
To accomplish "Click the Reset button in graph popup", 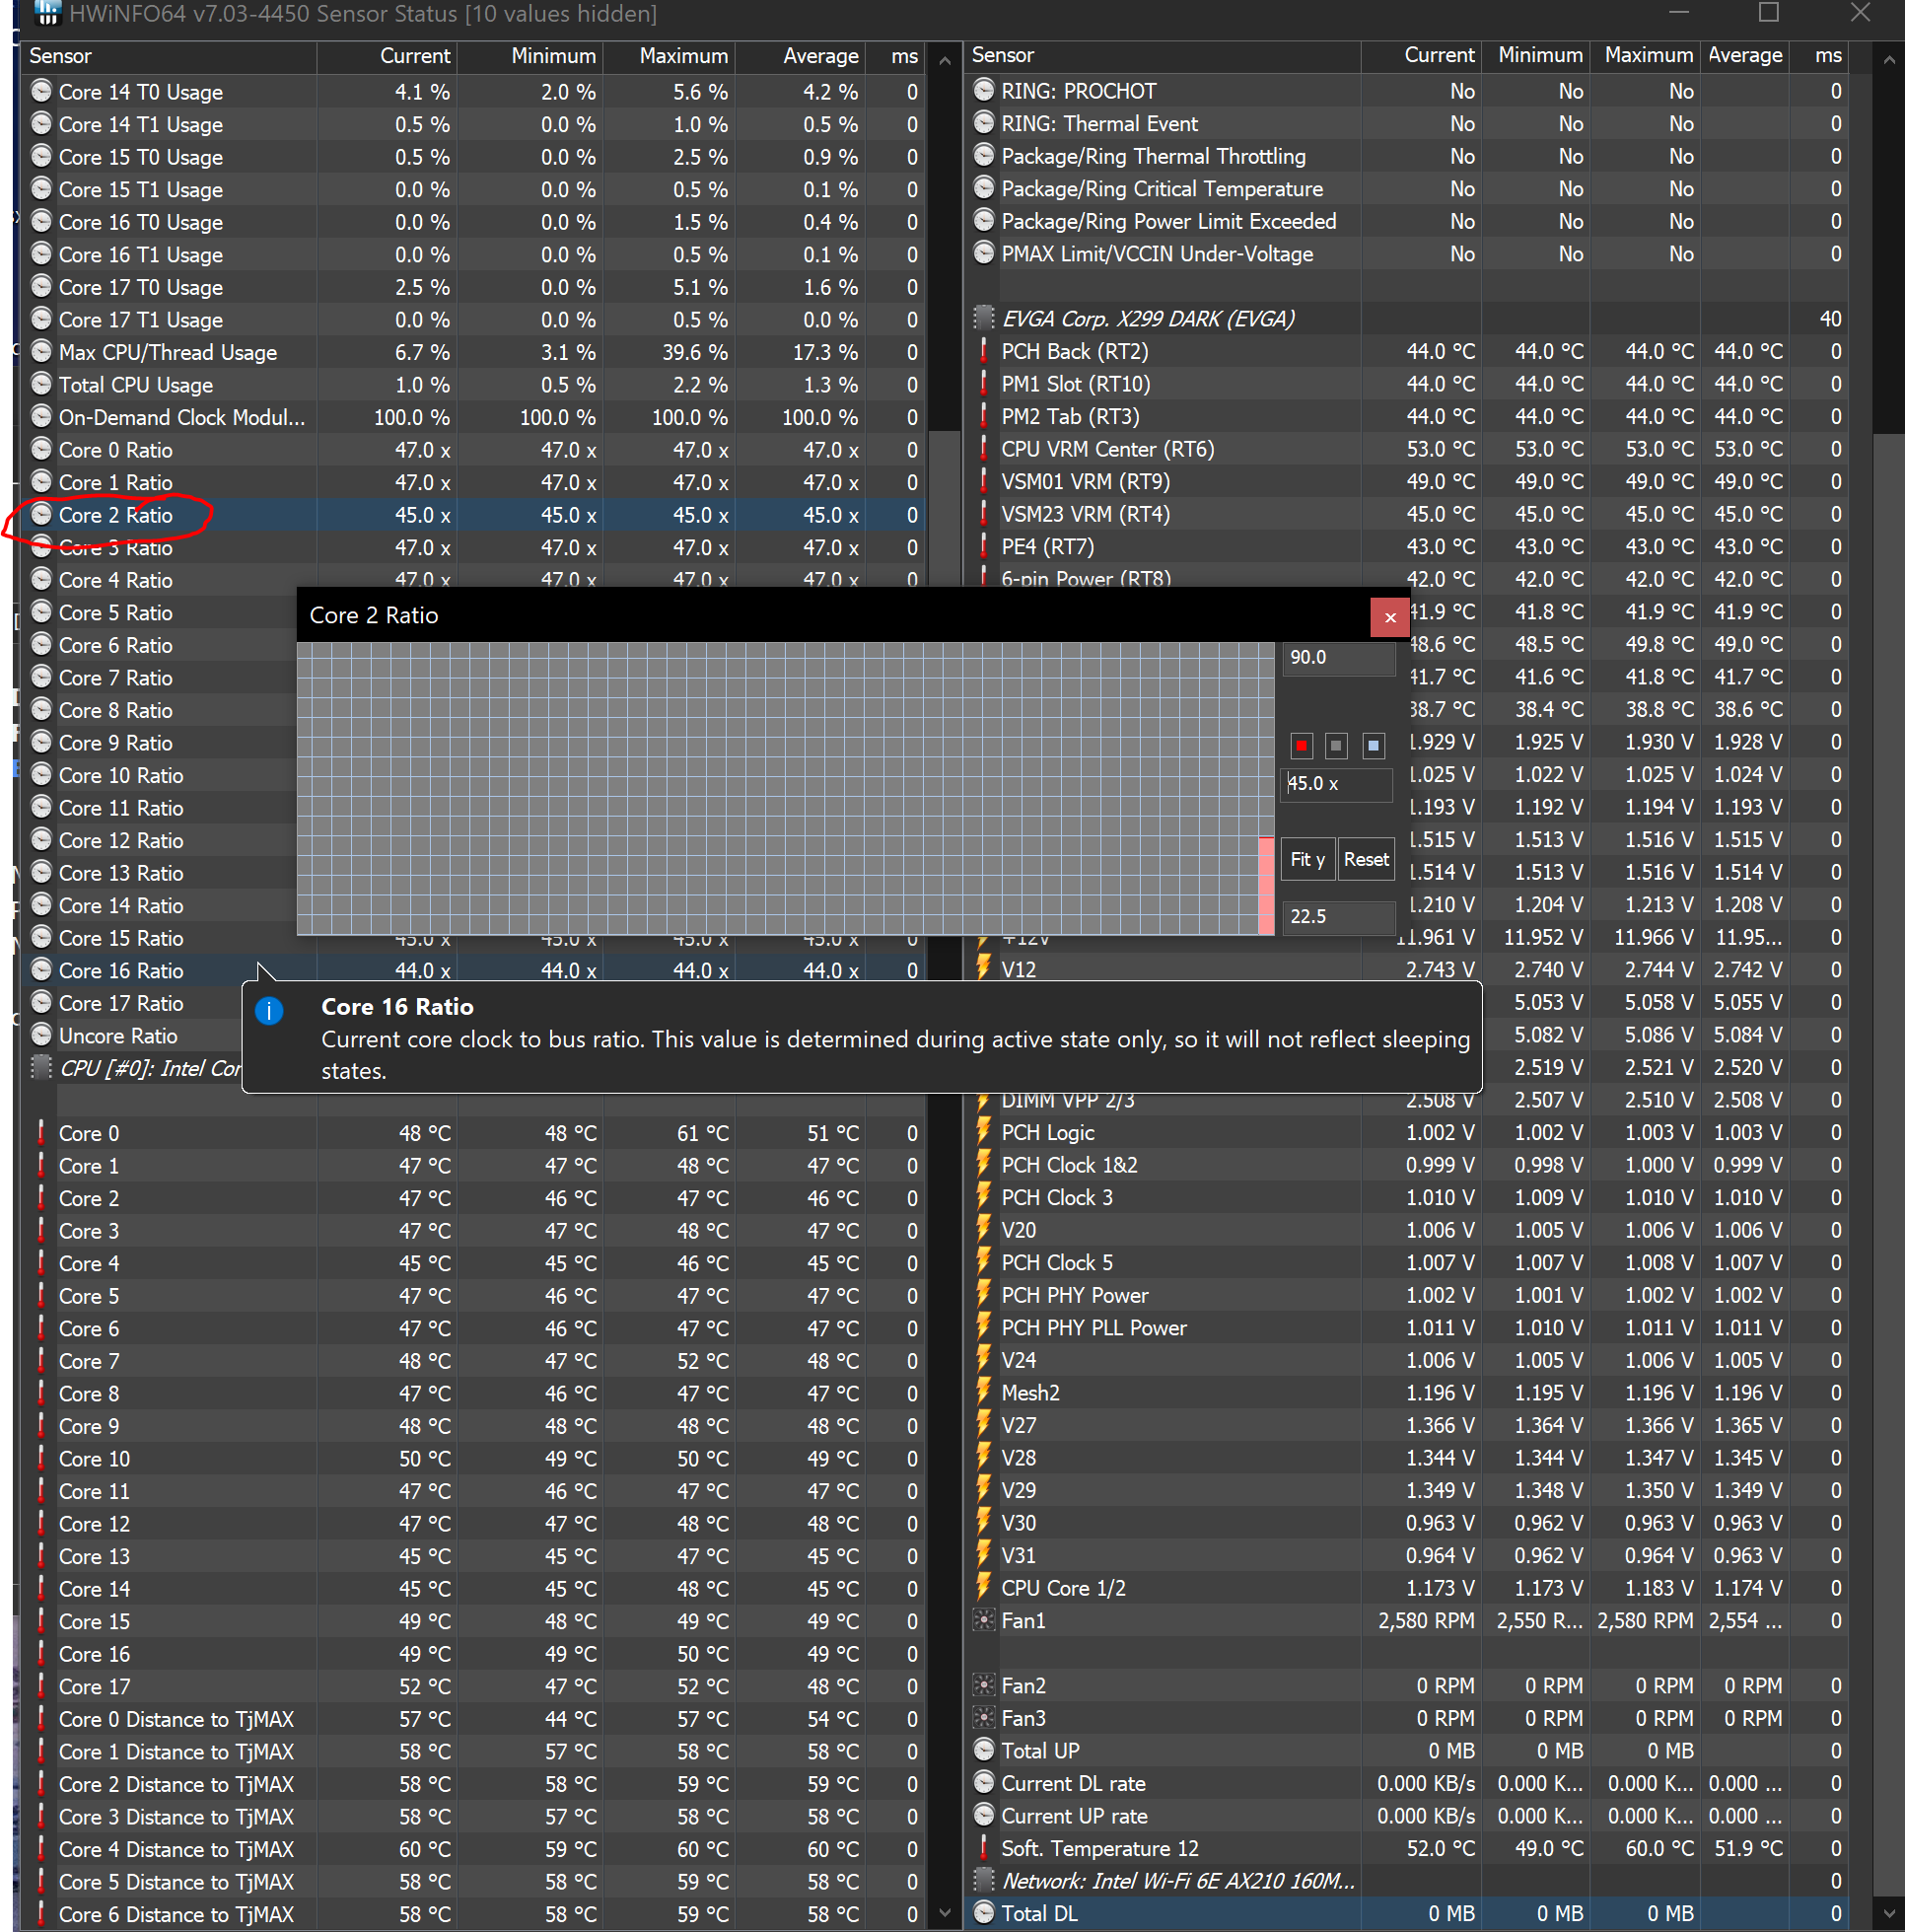I will click(x=1366, y=859).
